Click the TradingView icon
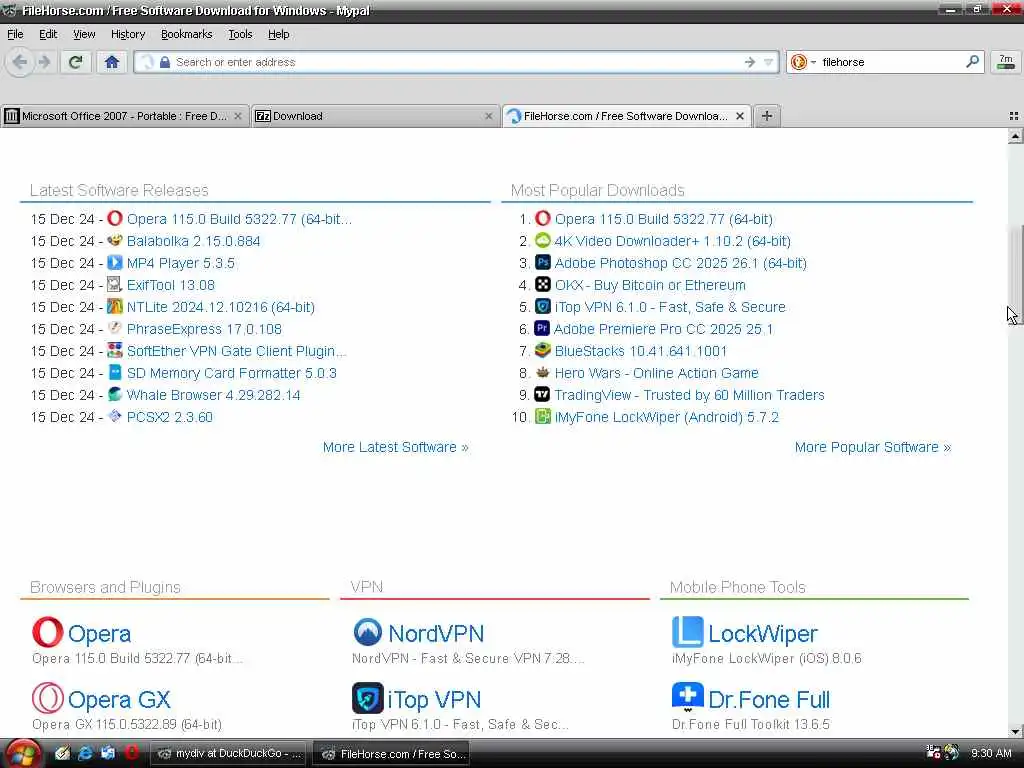The height and width of the screenshot is (768, 1024). 542,394
